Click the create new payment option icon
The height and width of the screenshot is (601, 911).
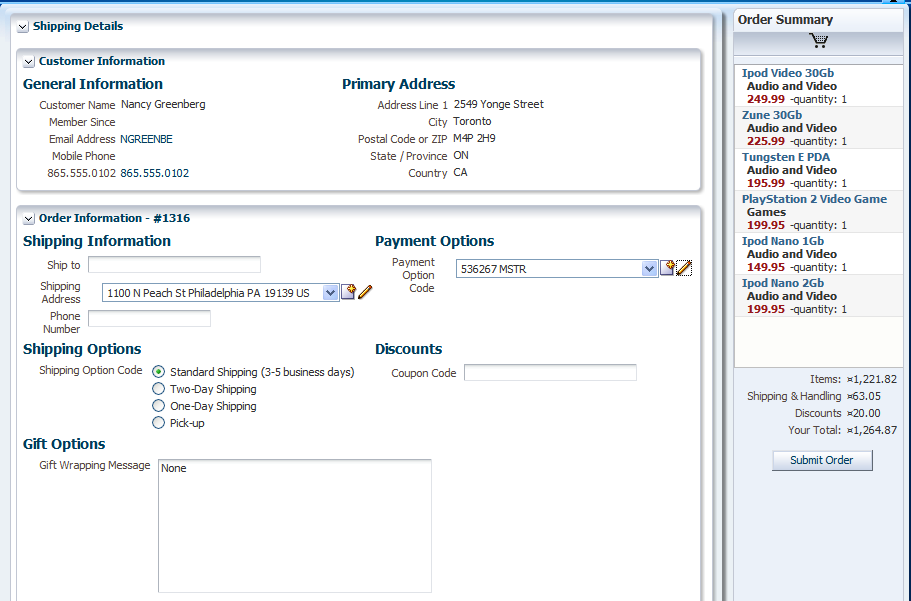668,267
